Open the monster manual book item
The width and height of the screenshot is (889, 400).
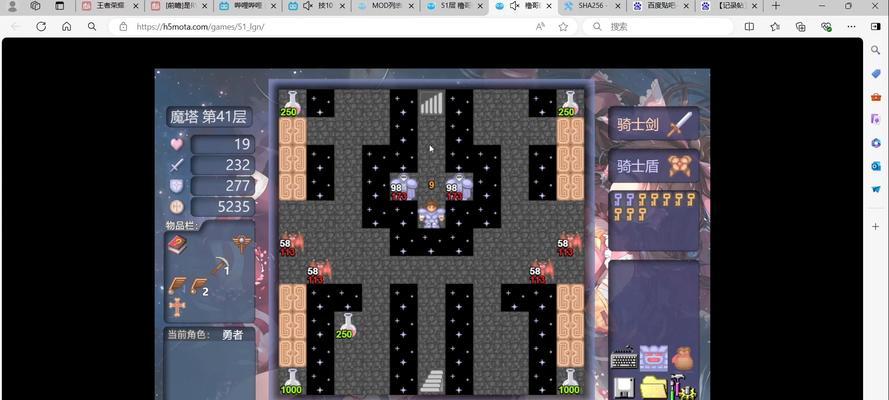[177, 245]
